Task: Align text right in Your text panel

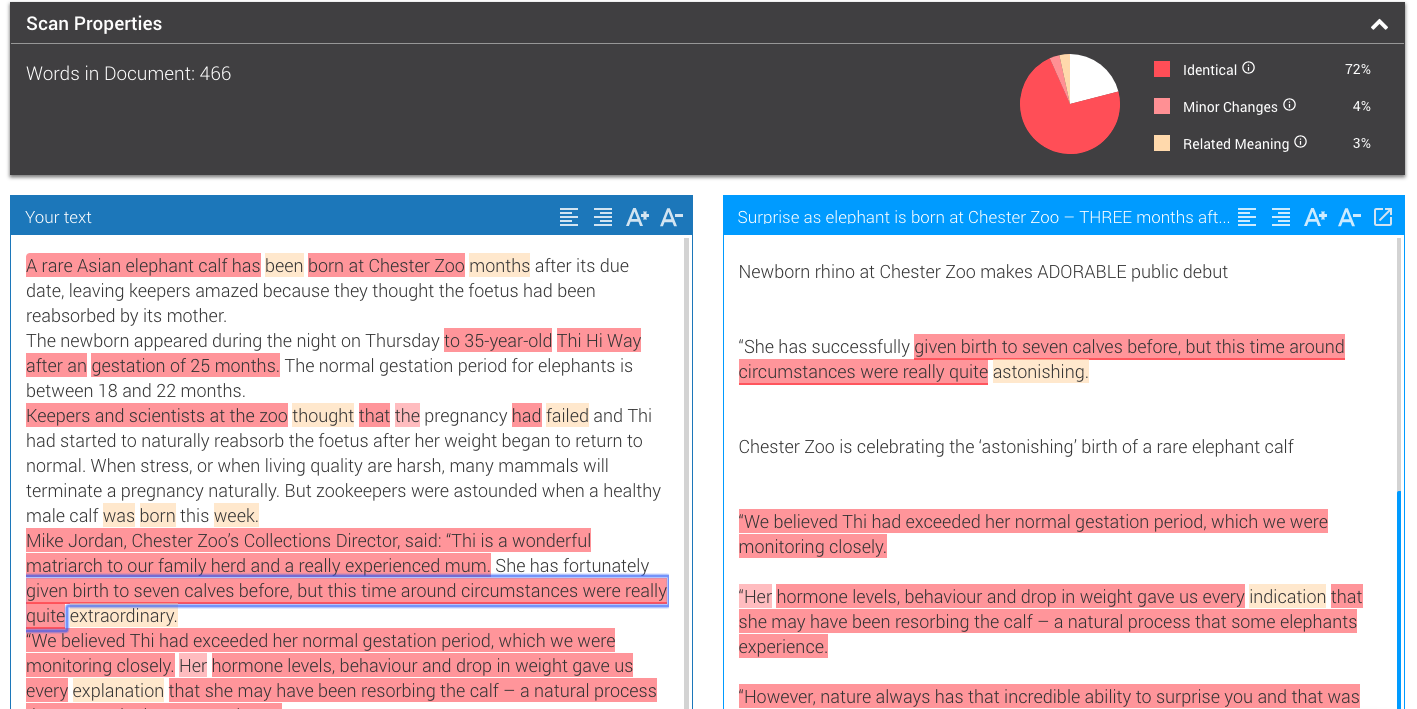Action: pos(603,217)
